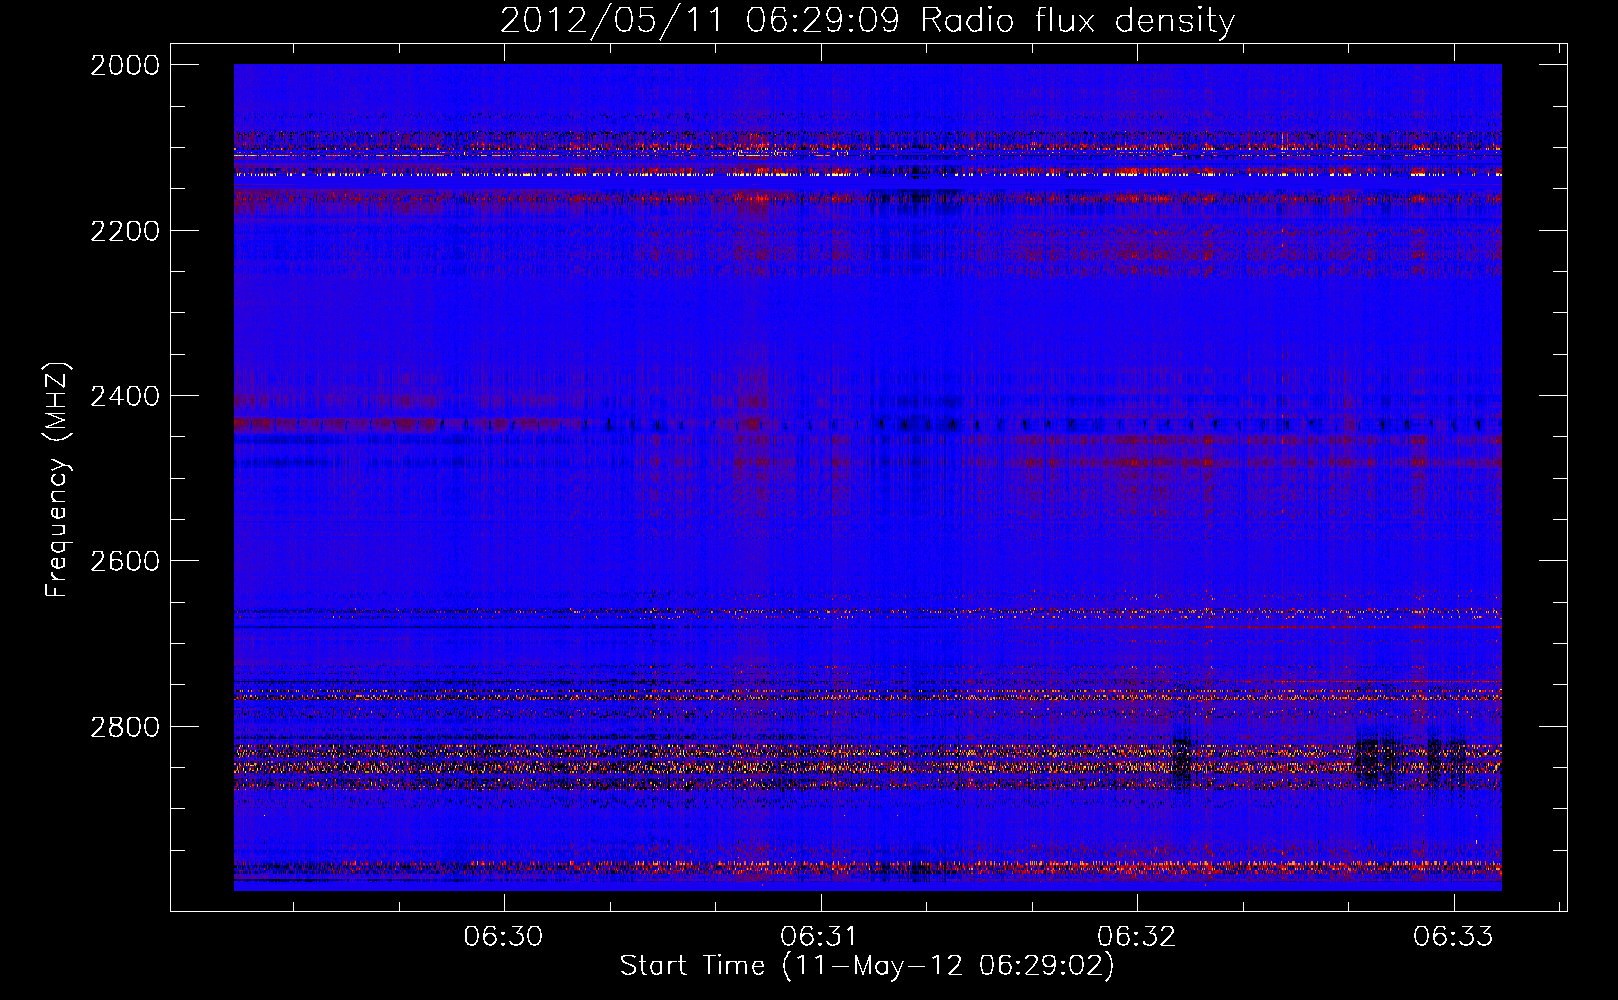Click the "Start Time (11-May-12 06:29:02)" label
The width and height of the screenshot is (1618, 1000).
pyautogui.click(x=867, y=966)
